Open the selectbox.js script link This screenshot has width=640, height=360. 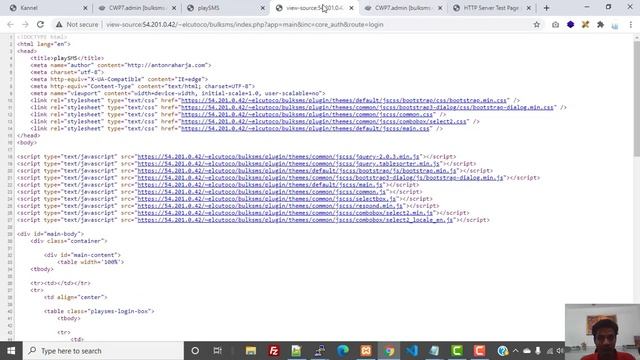[x=267, y=199]
